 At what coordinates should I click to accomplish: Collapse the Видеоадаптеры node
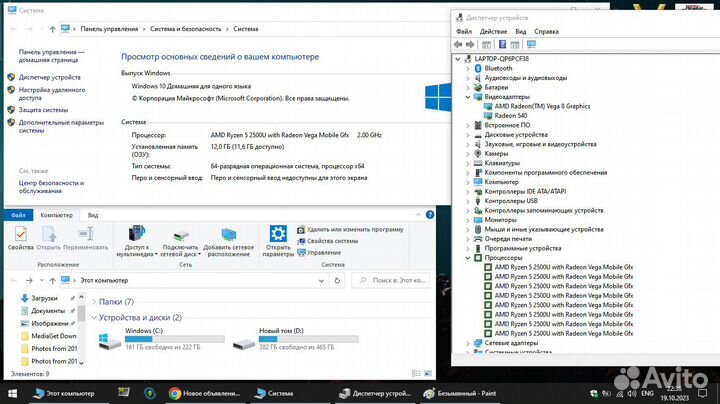(x=468, y=97)
